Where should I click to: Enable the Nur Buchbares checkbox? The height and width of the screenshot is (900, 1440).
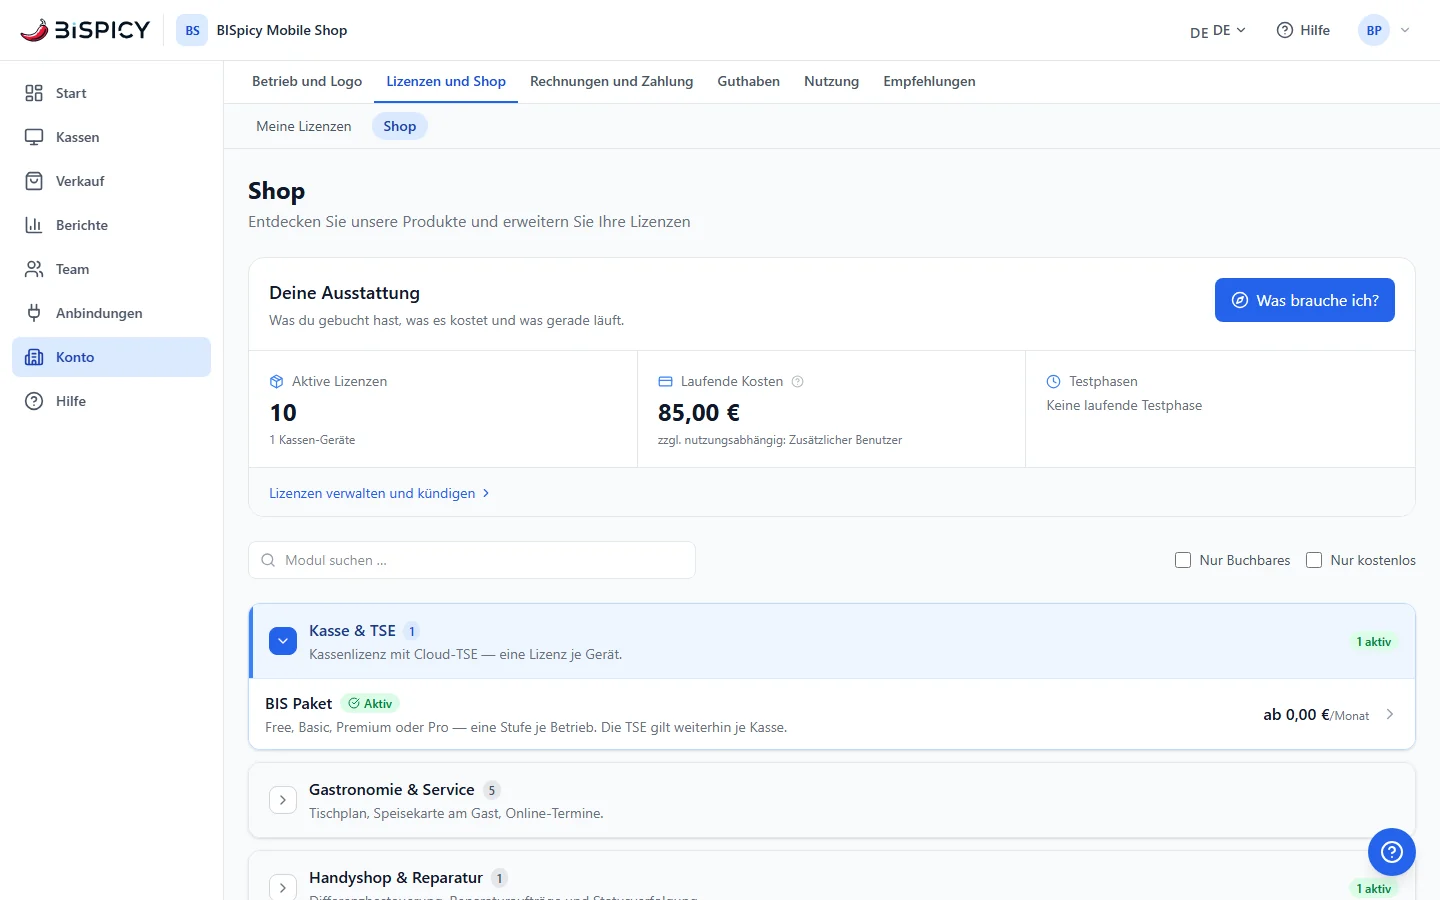1183,560
